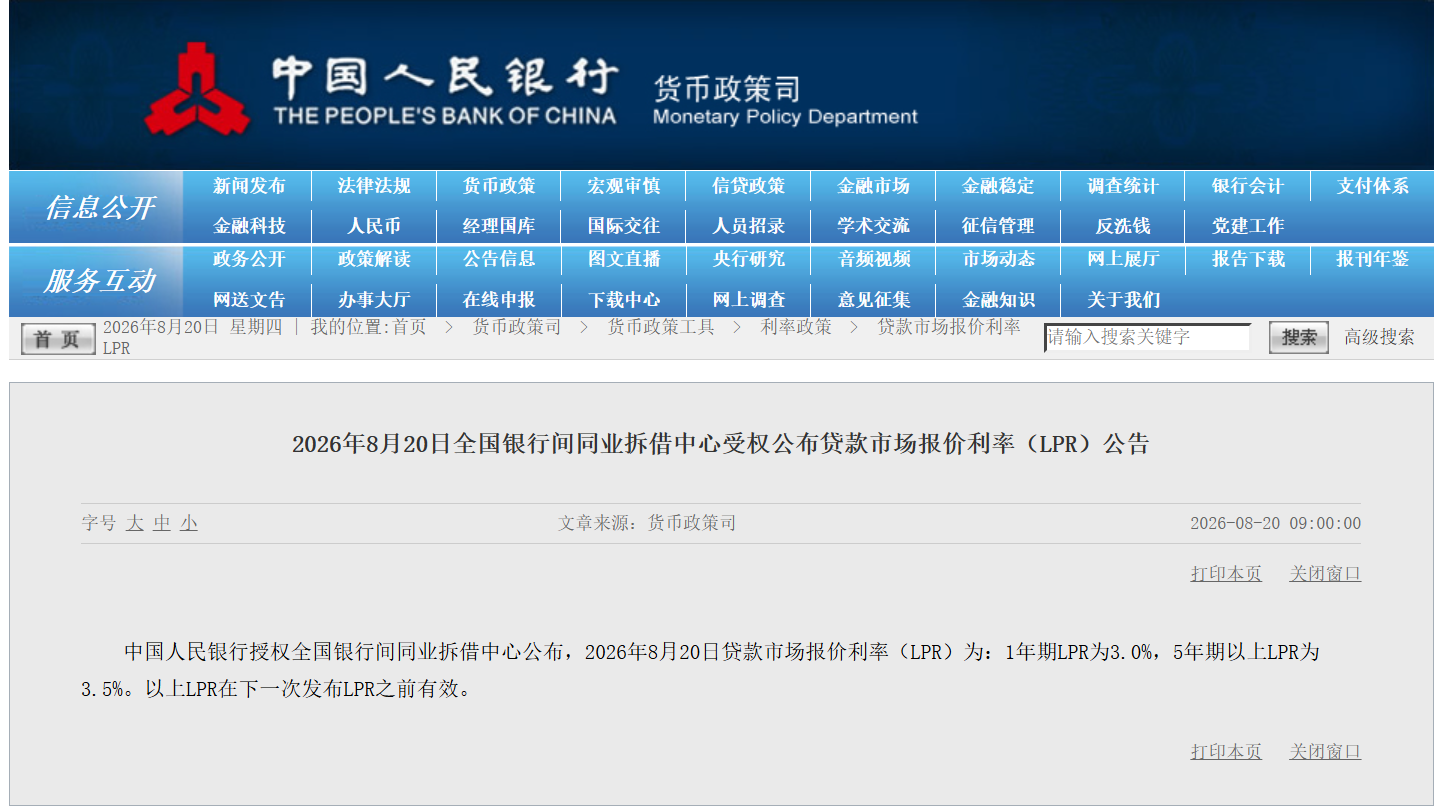Click the 文章来源:货币政策司 text

click(647, 523)
